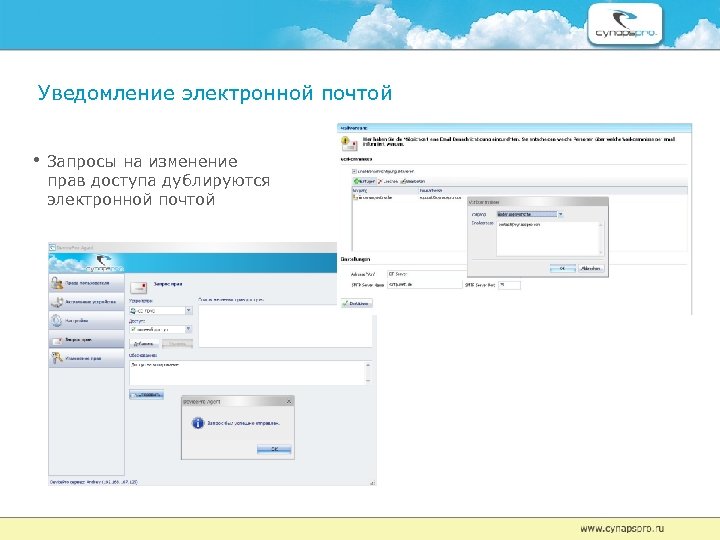The height and width of the screenshot is (540, 720).
Task: Click the scrollbar of the justification text box
Action: pos(368,372)
